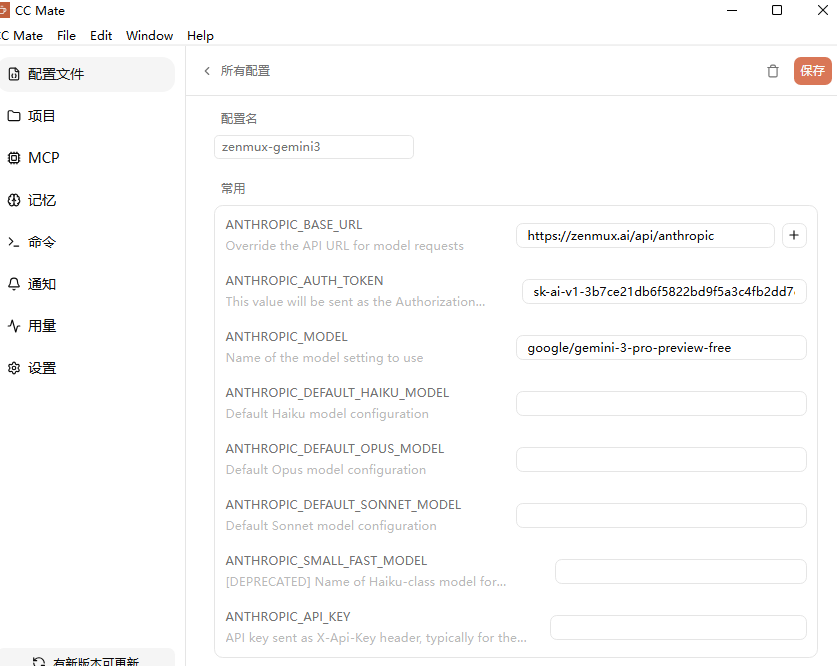Open the Edit menu
The height and width of the screenshot is (666, 837).
pyautogui.click(x=101, y=35)
